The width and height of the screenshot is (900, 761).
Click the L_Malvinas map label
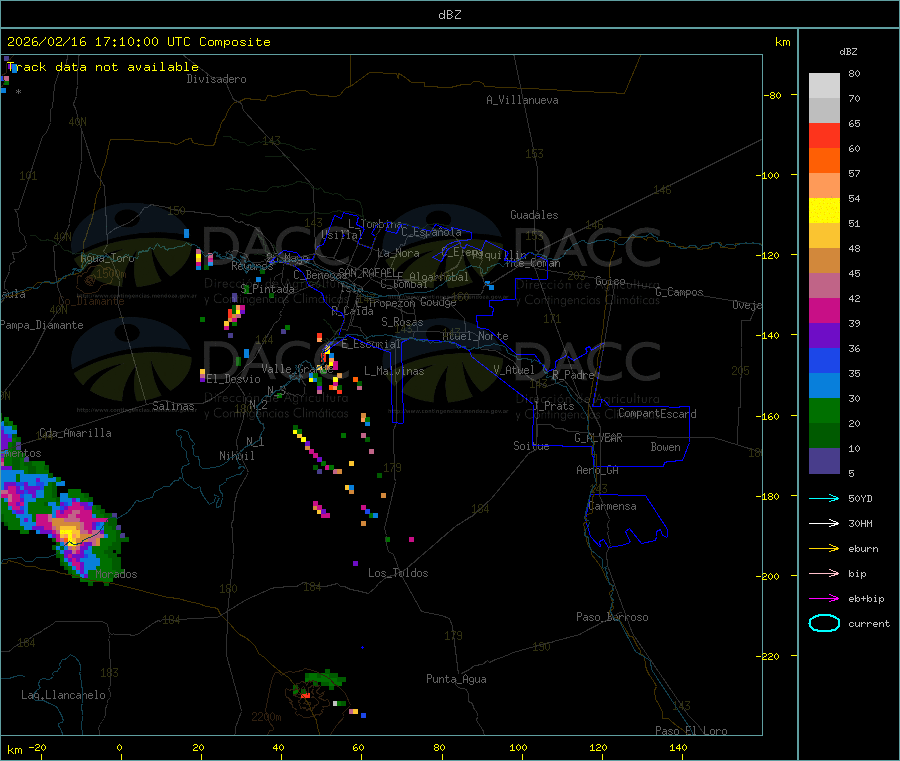[394, 371]
